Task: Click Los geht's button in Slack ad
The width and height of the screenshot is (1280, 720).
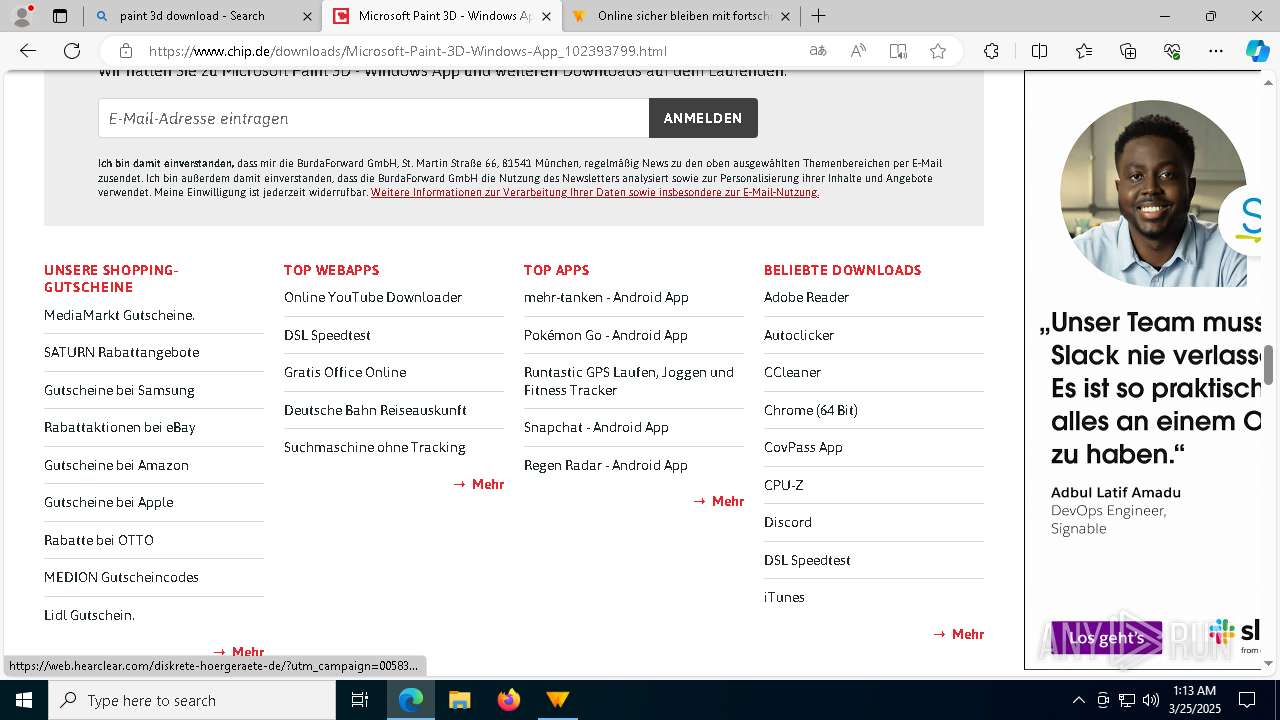Action: pyautogui.click(x=1106, y=638)
